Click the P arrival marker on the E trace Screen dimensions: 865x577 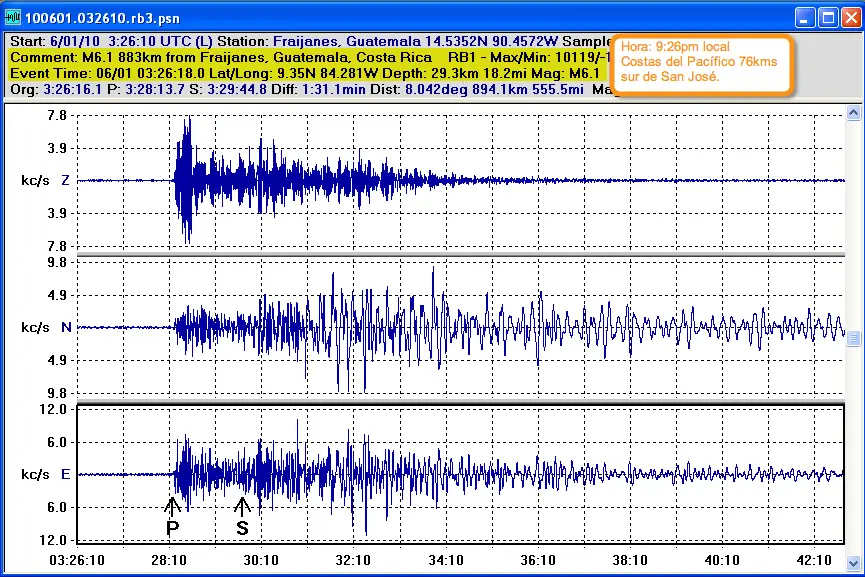coord(173,517)
